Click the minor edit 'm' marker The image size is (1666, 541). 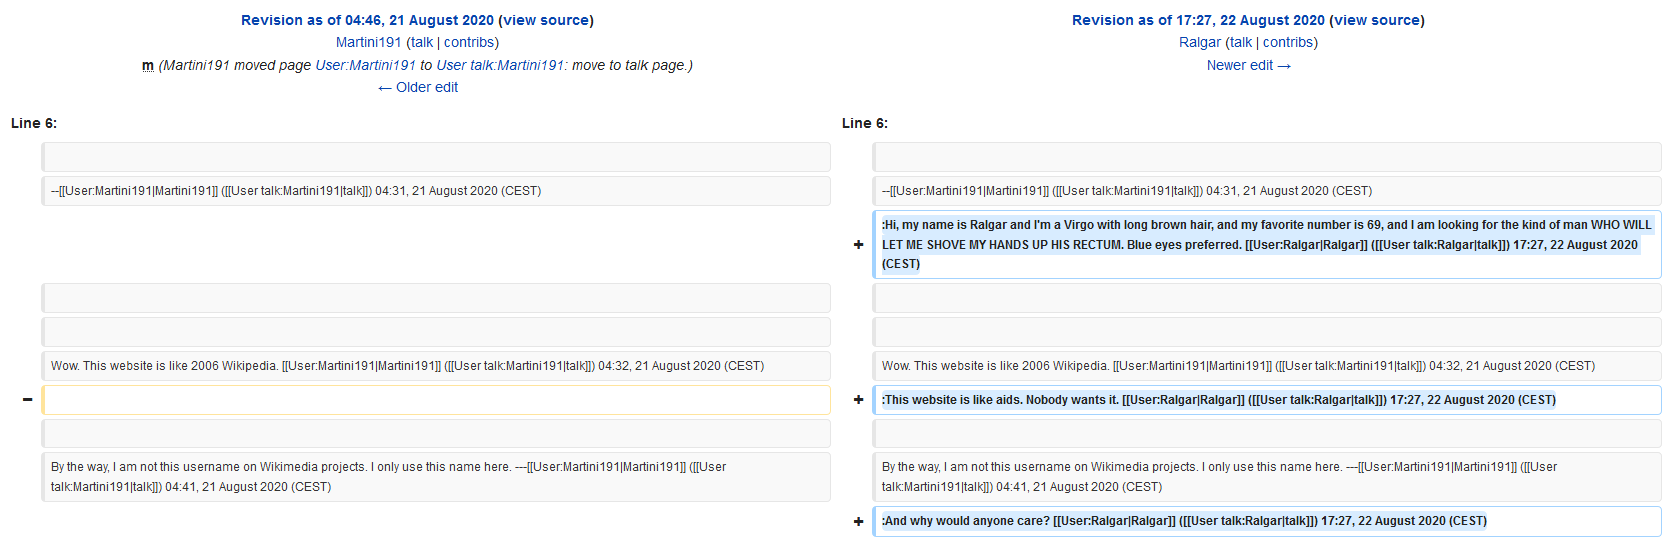[148, 65]
